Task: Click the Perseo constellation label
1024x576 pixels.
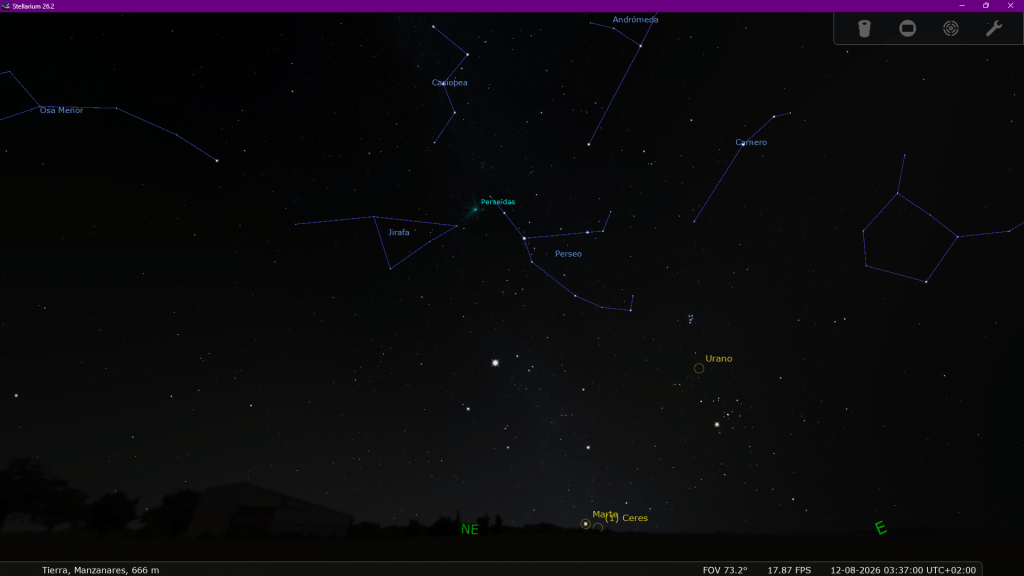Action: click(x=568, y=254)
